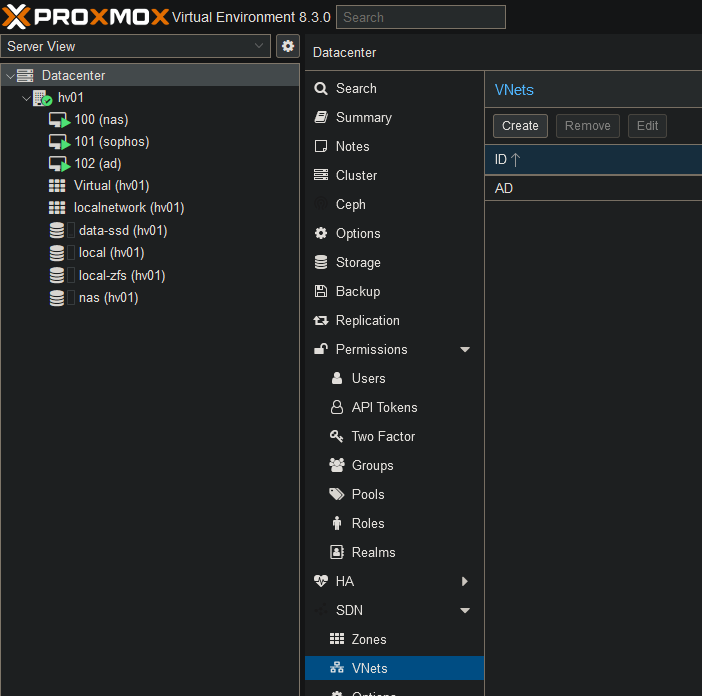The height and width of the screenshot is (696, 702).
Task: Collapse the hv01 node tree
Action: coord(26,98)
